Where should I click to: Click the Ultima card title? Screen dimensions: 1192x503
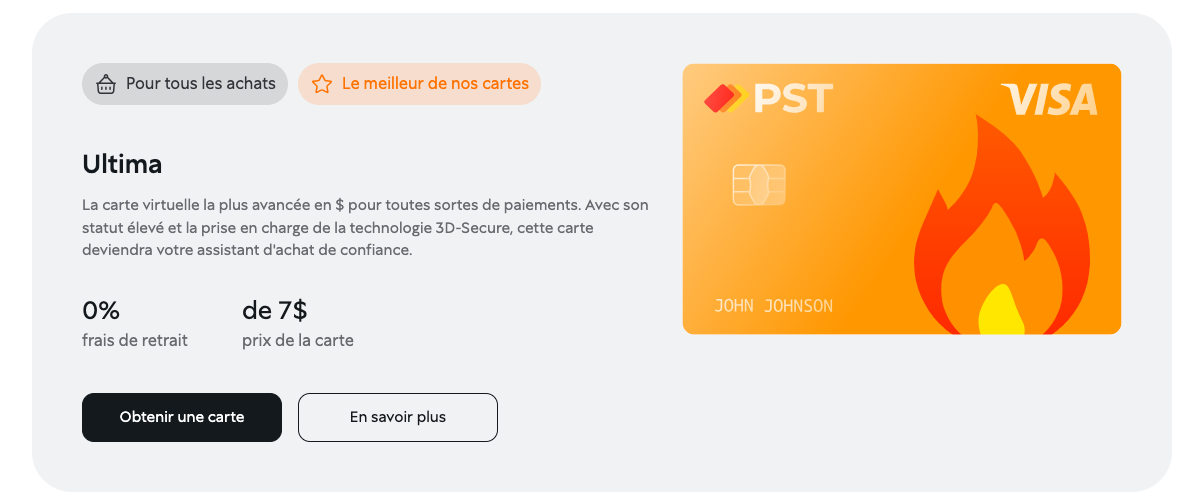[122, 164]
